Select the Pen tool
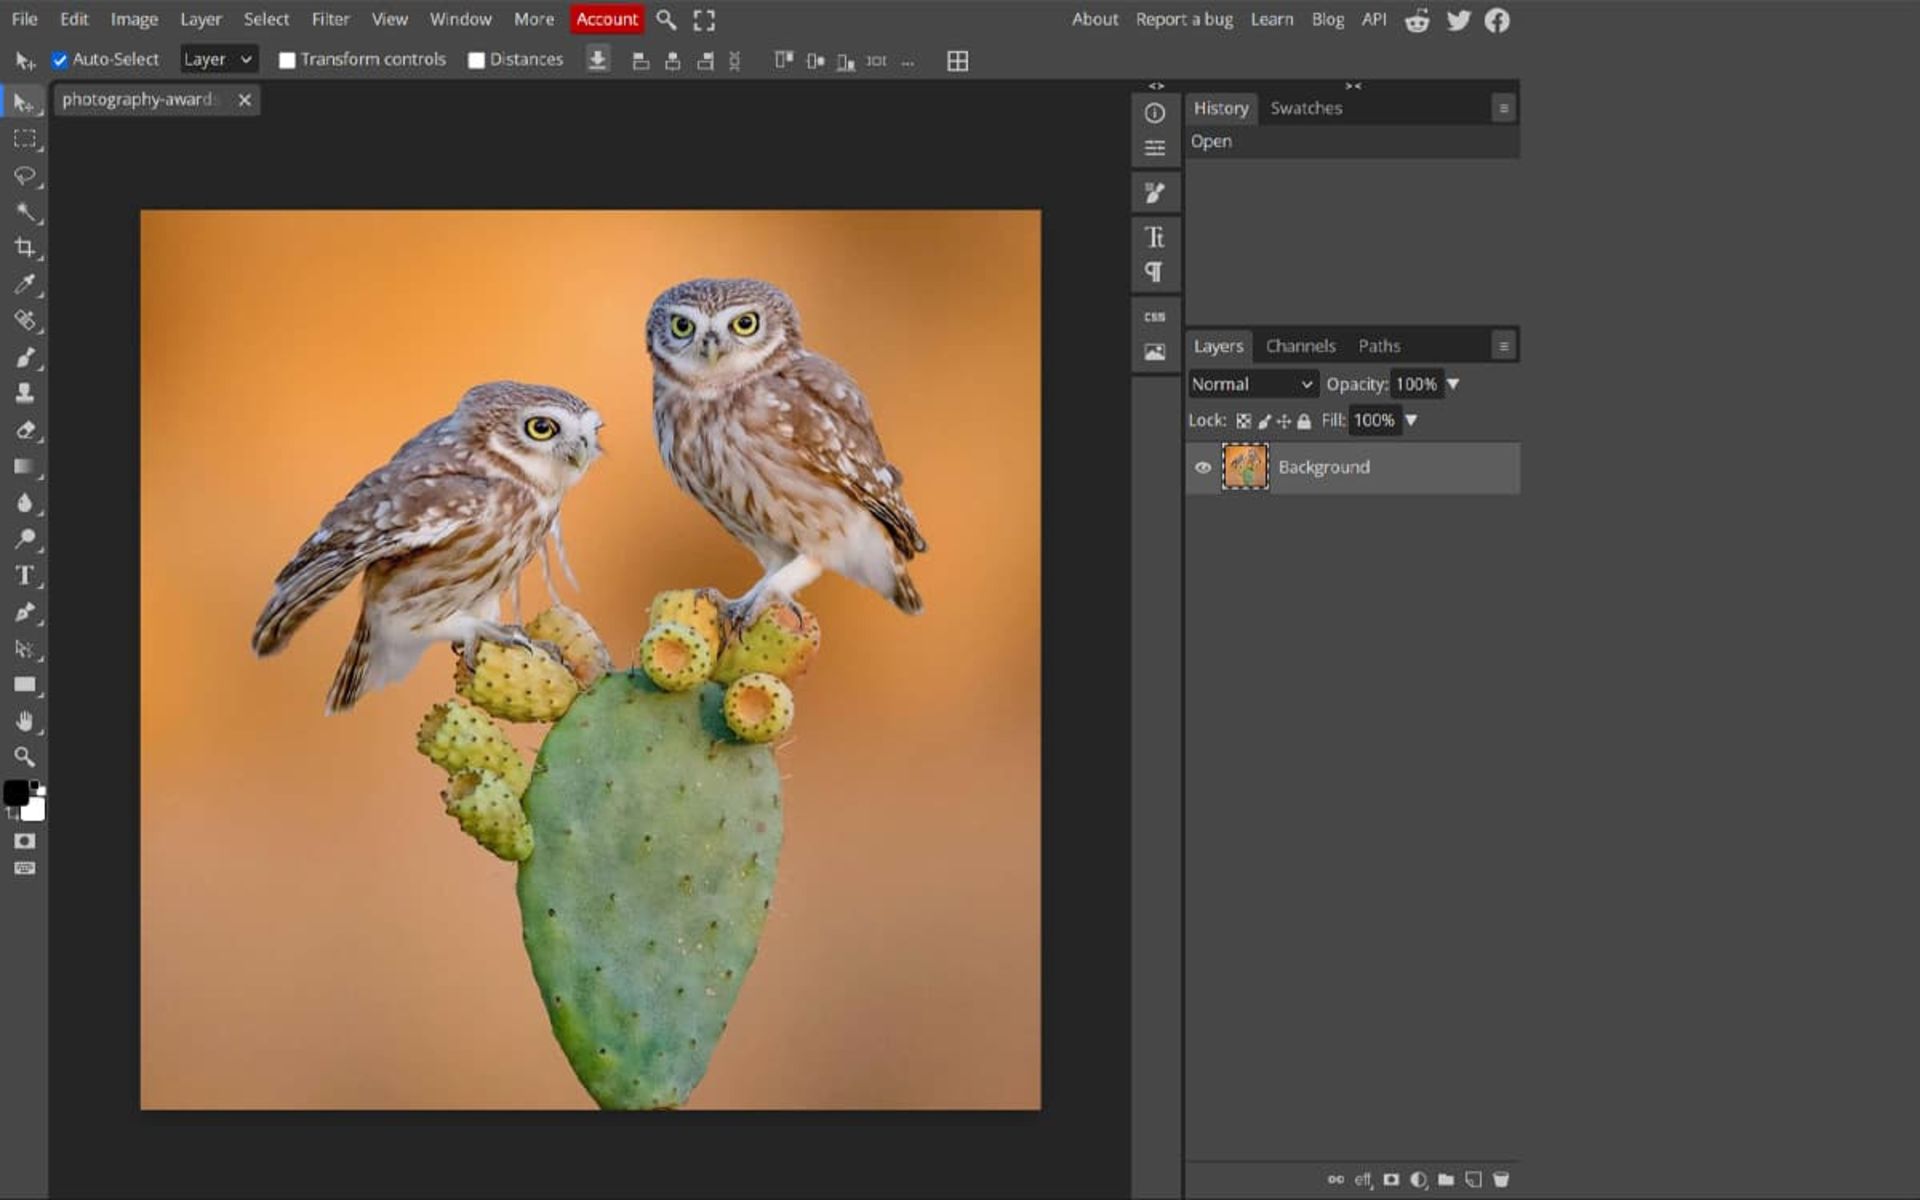Viewport: 1920px width, 1200px height. coord(24,612)
